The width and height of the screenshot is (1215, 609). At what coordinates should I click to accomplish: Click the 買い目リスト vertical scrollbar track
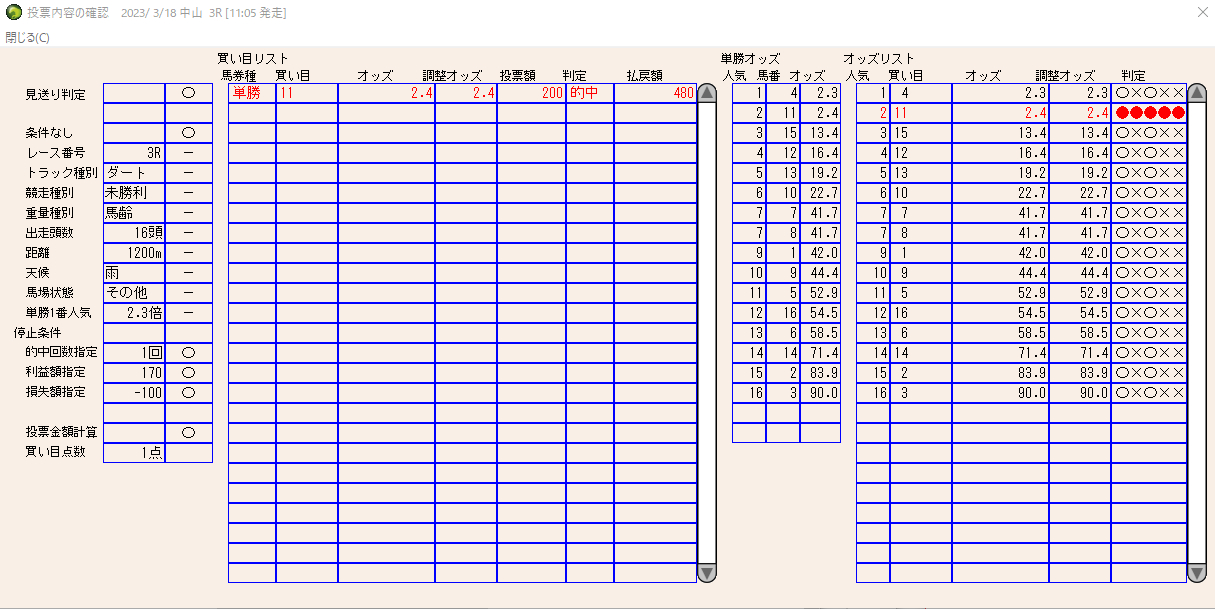click(707, 333)
